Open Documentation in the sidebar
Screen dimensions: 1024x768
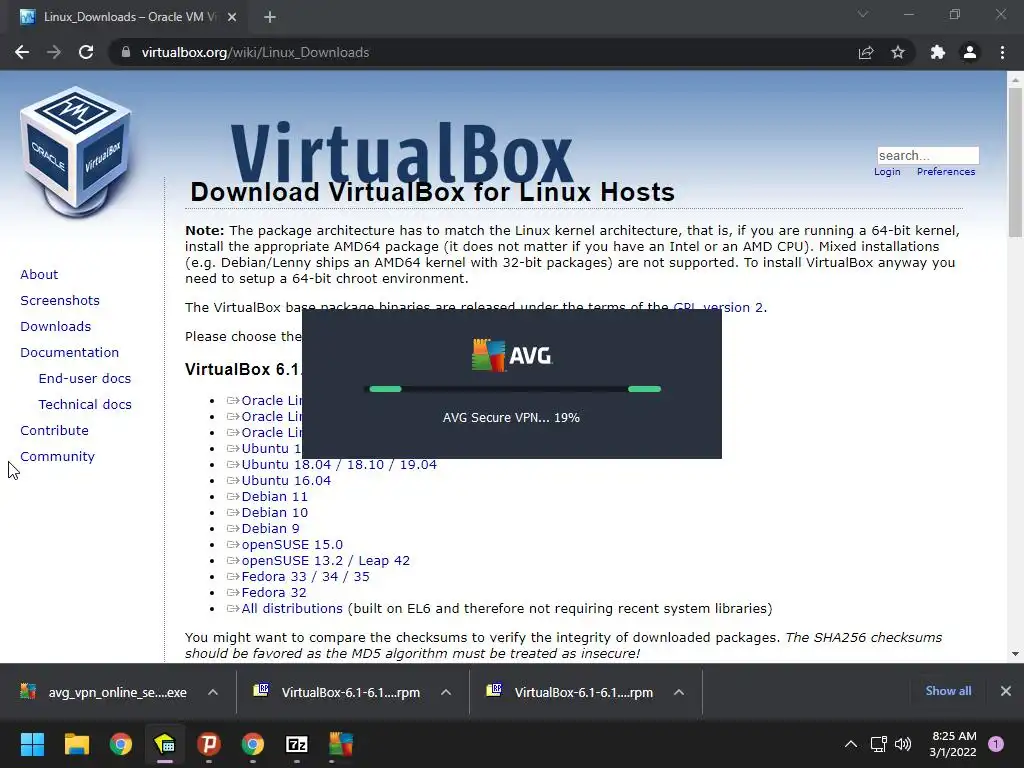70,353
